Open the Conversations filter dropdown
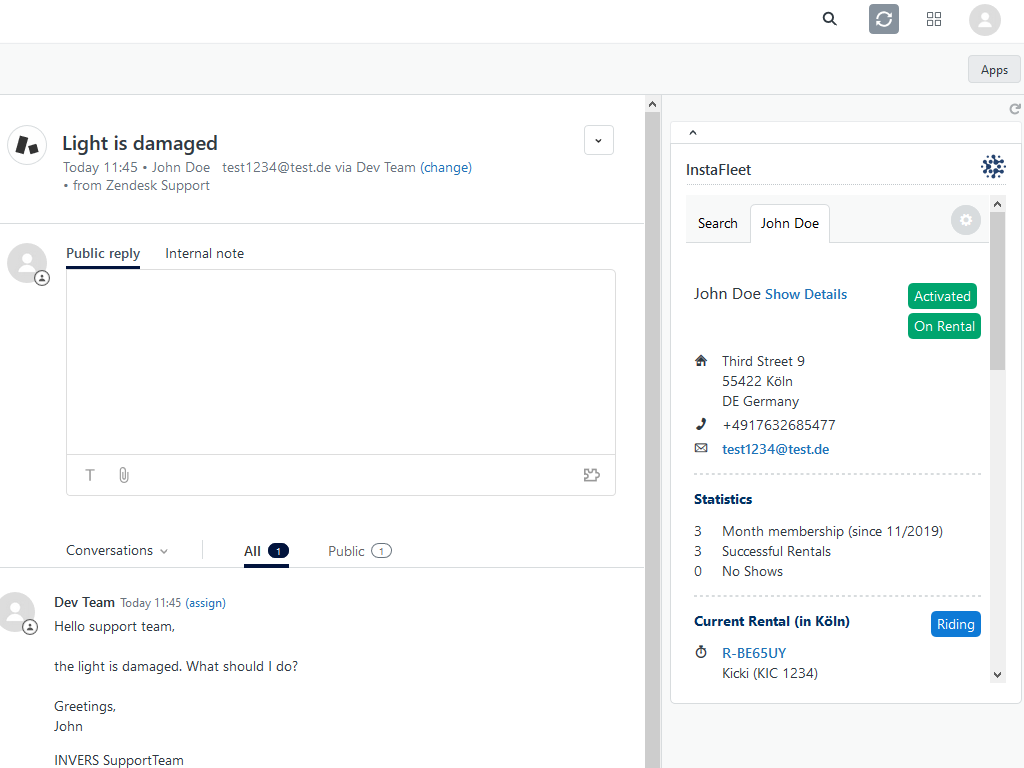Image resolution: width=1024 pixels, height=768 pixels. click(x=117, y=551)
